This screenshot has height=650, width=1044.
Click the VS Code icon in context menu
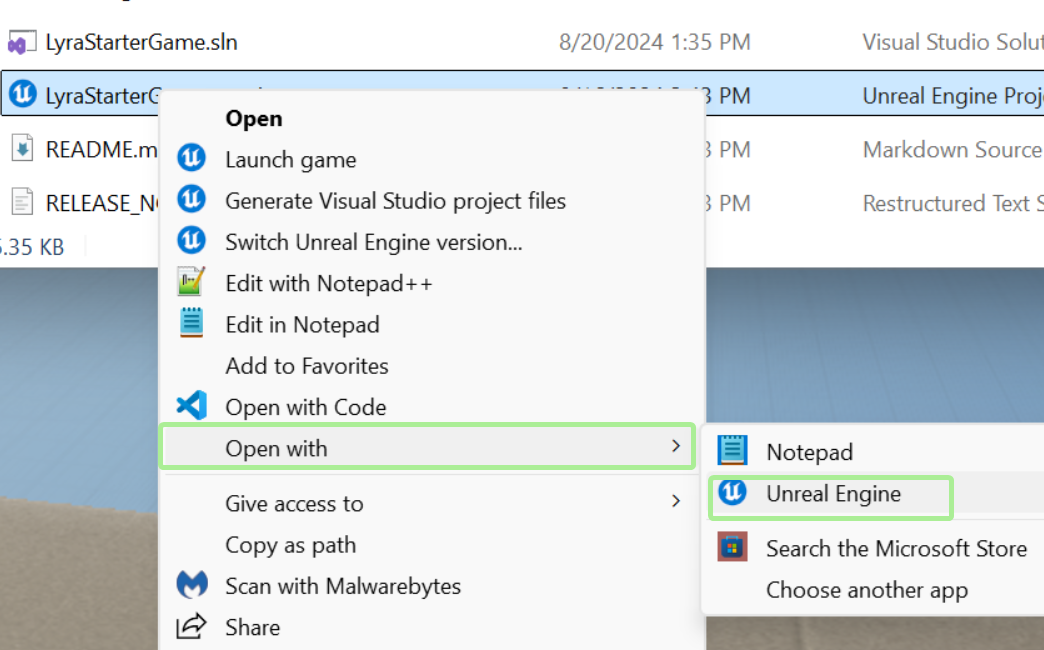coord(191,406)
